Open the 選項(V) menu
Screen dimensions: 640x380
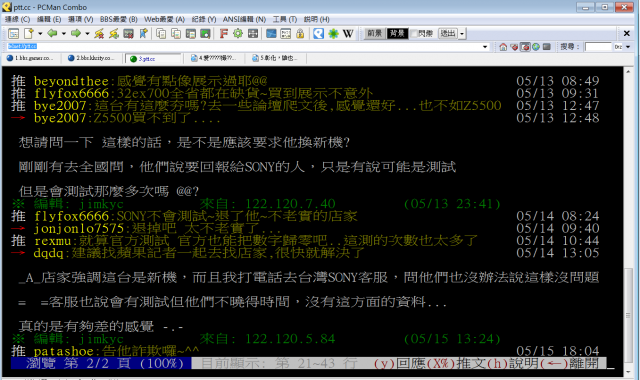[80, 19]
